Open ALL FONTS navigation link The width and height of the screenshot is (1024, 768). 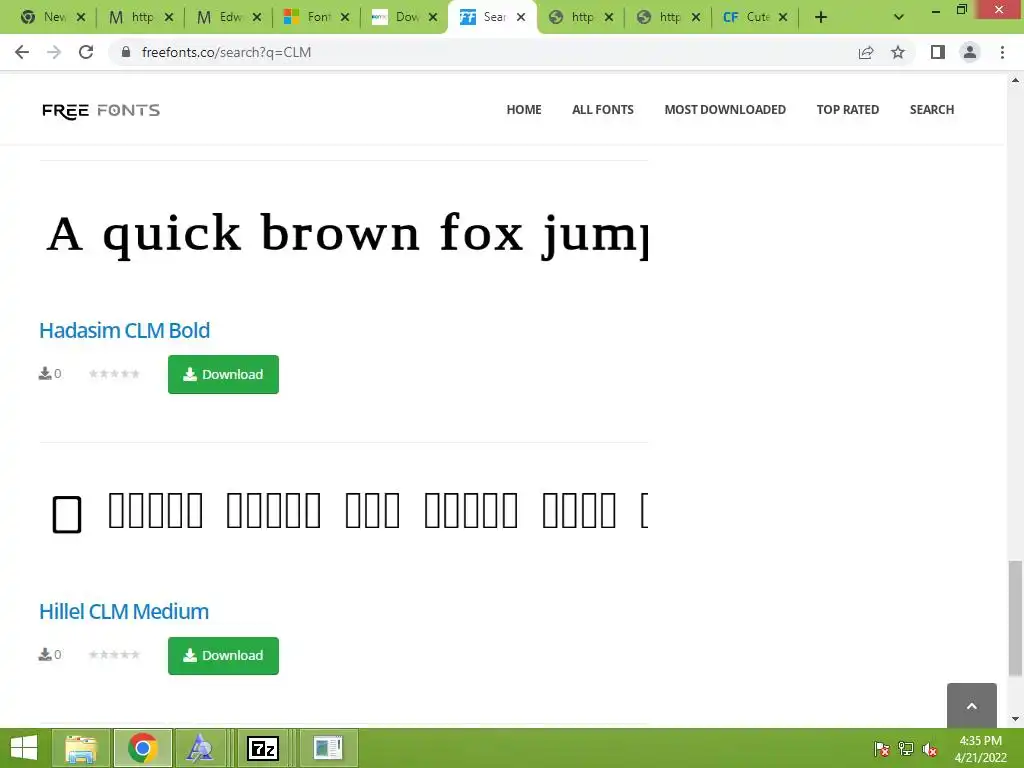click(x=603, y=110)
